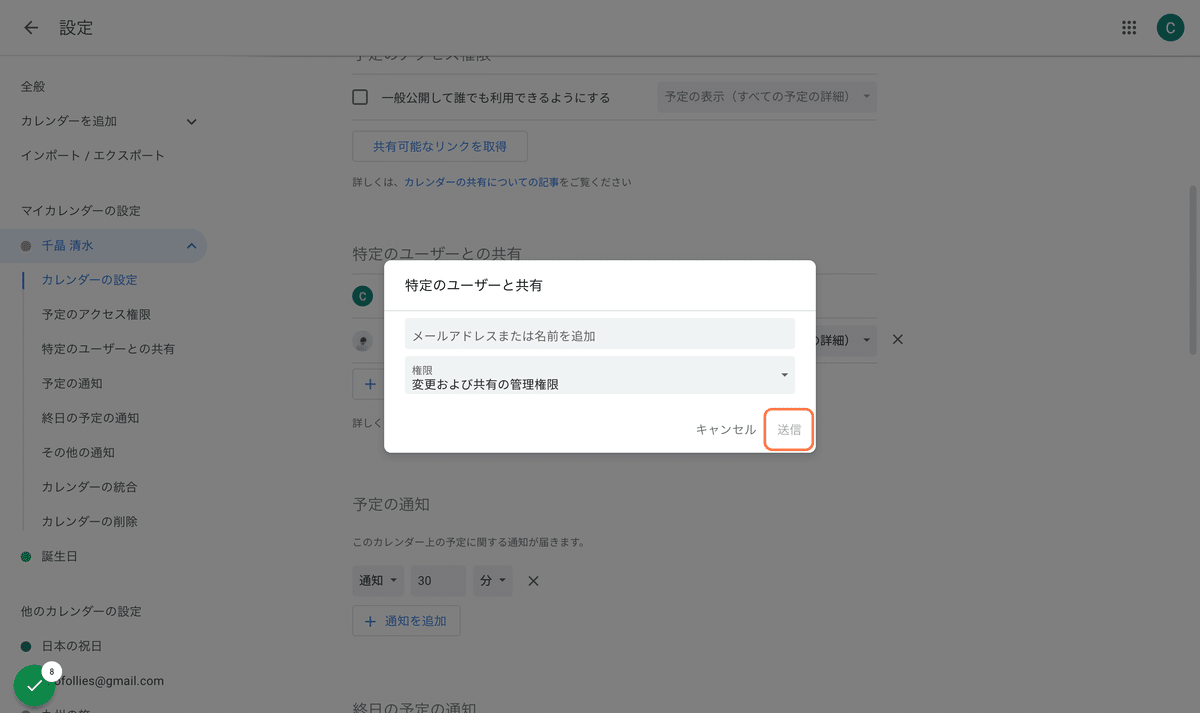Click the green checkmark badge icon
Viewport: 1200px width, 713px height.
[35, 686]
